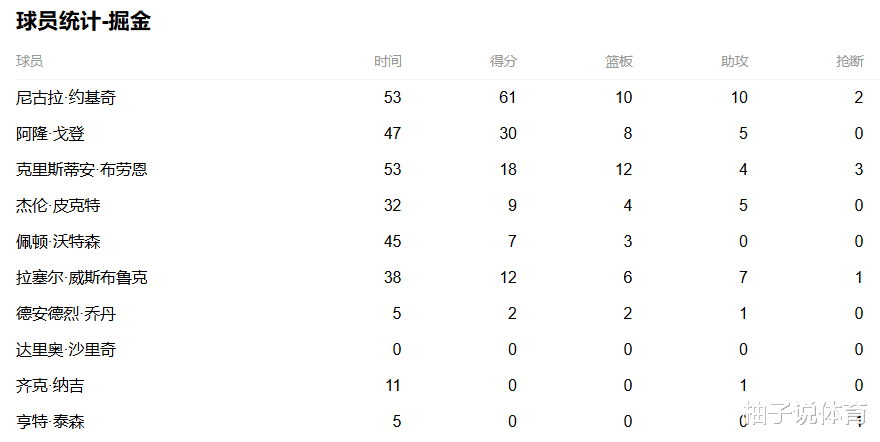This screenshot has height=442, width=880.
Task: Click player name 德安德烈·乔丹
Action: (66, 314)
